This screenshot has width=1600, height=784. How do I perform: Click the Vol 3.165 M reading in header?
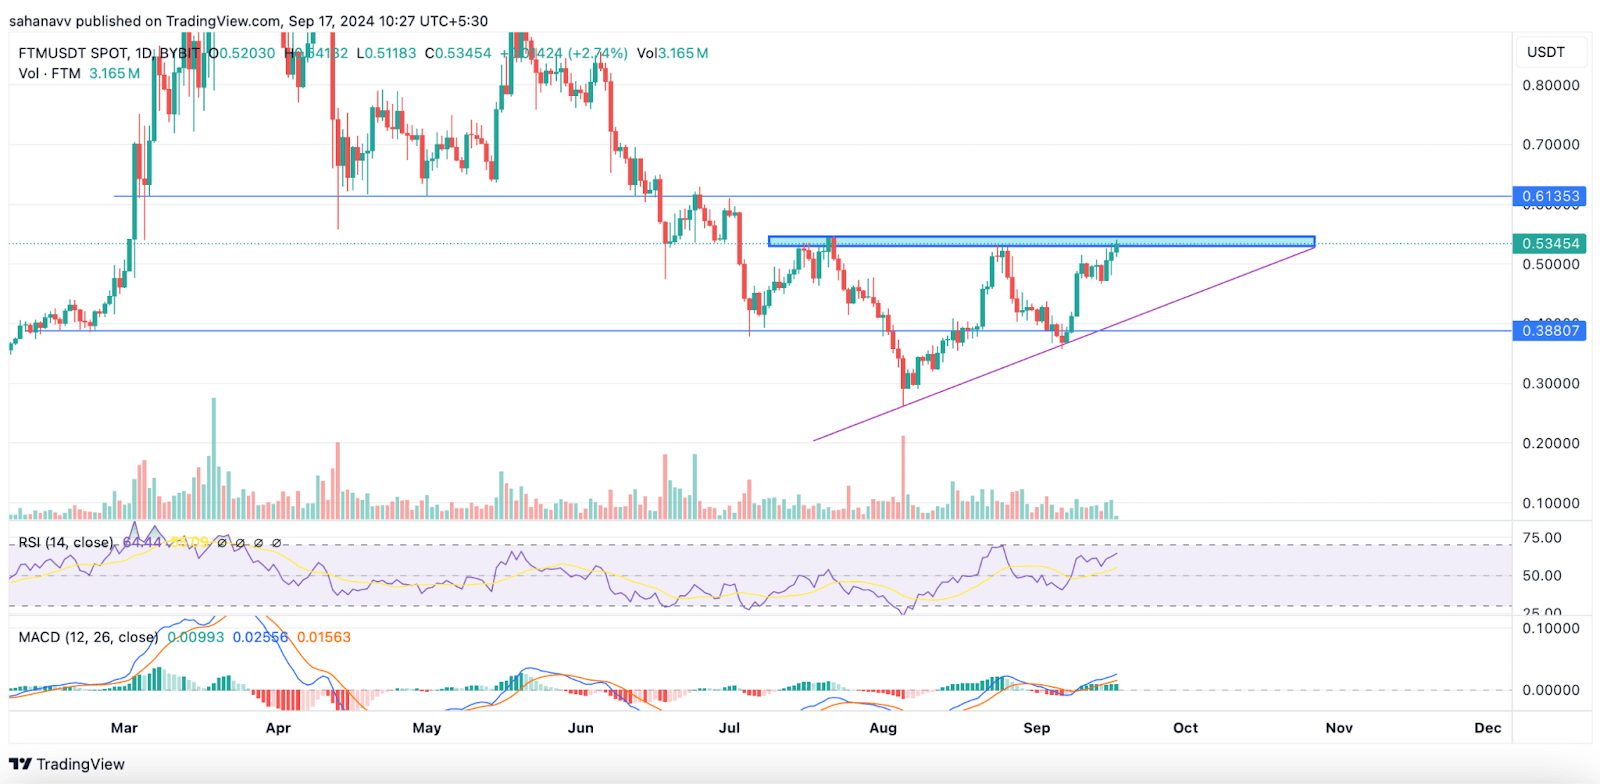[672, 53]
